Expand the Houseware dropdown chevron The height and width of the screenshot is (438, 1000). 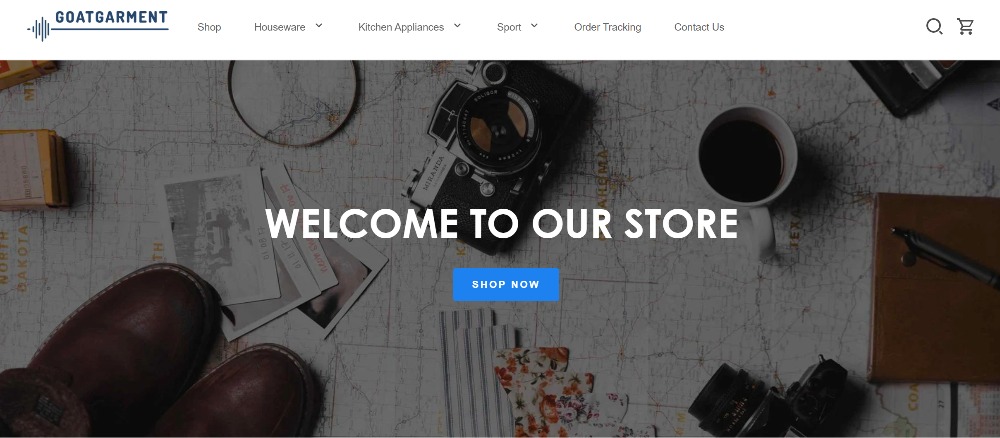[319, 26]
